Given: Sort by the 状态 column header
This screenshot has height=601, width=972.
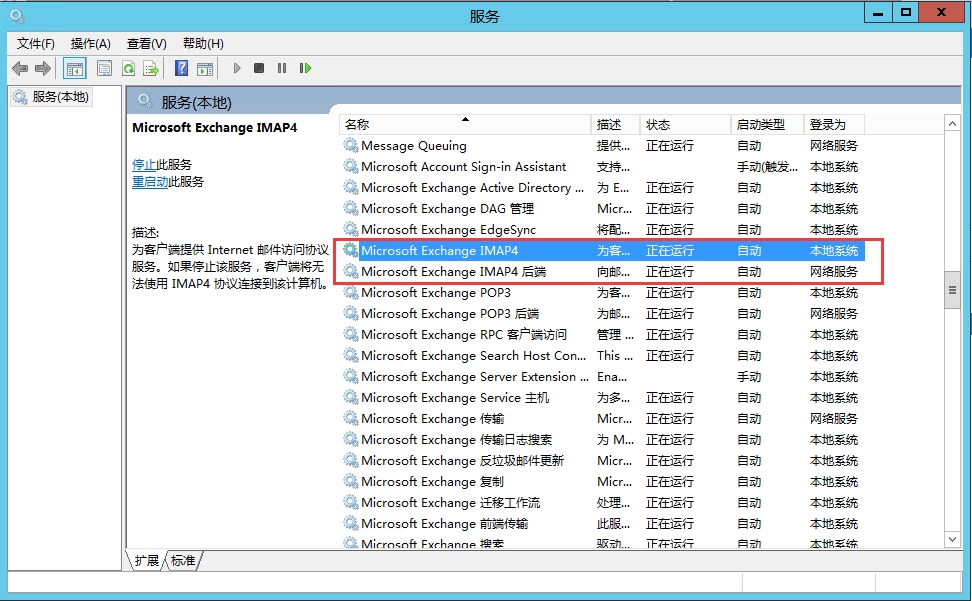Looking at the screenshot, I should coord(685,125).
